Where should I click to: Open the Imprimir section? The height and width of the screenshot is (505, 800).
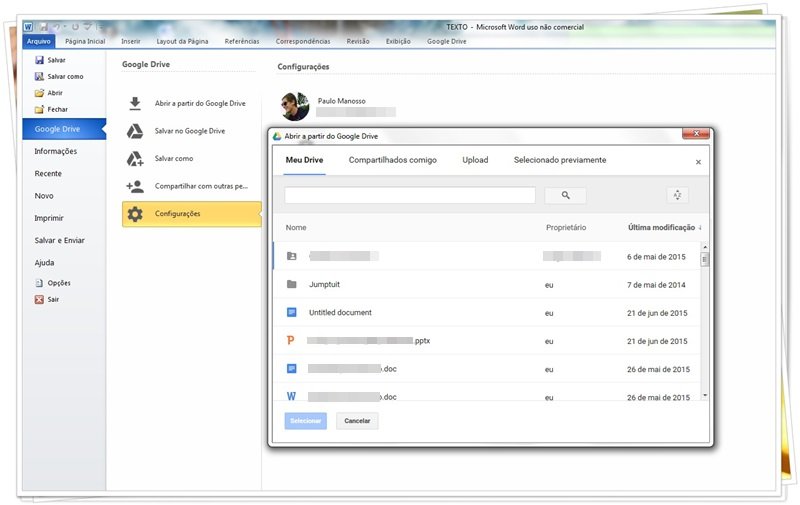(x=49, y=218)
